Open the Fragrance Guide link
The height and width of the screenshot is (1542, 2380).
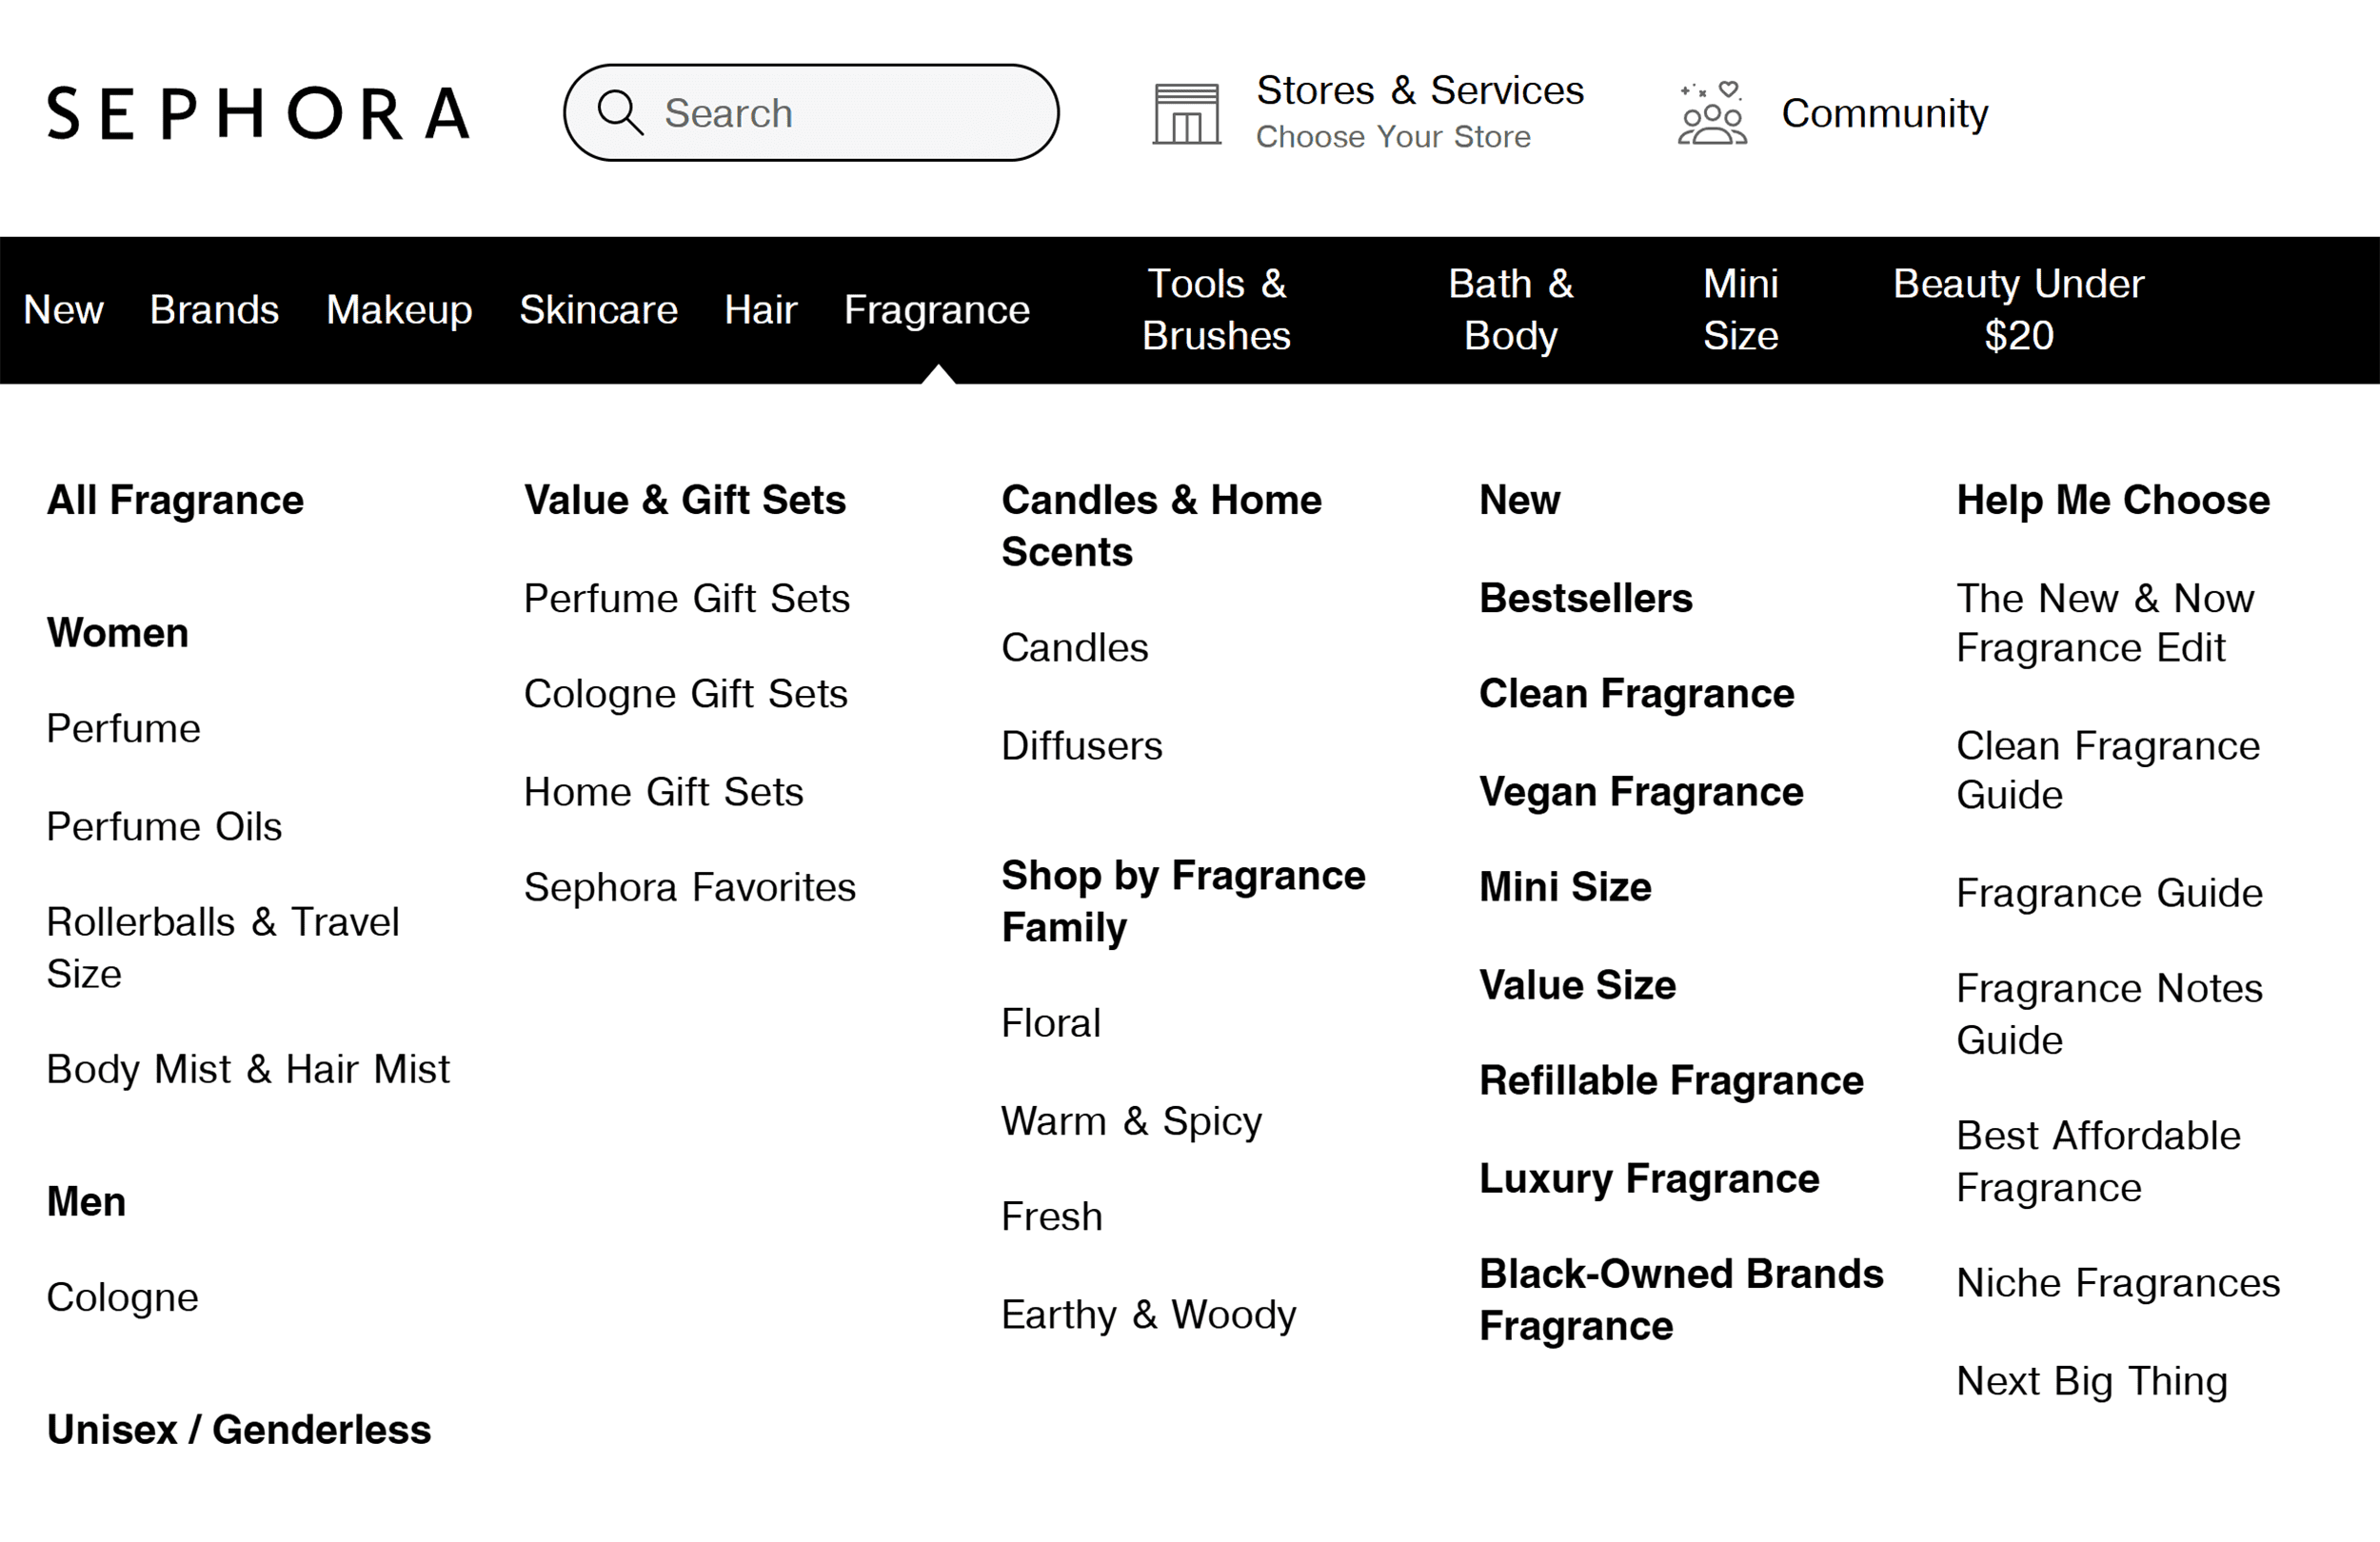coord(2109,893)
